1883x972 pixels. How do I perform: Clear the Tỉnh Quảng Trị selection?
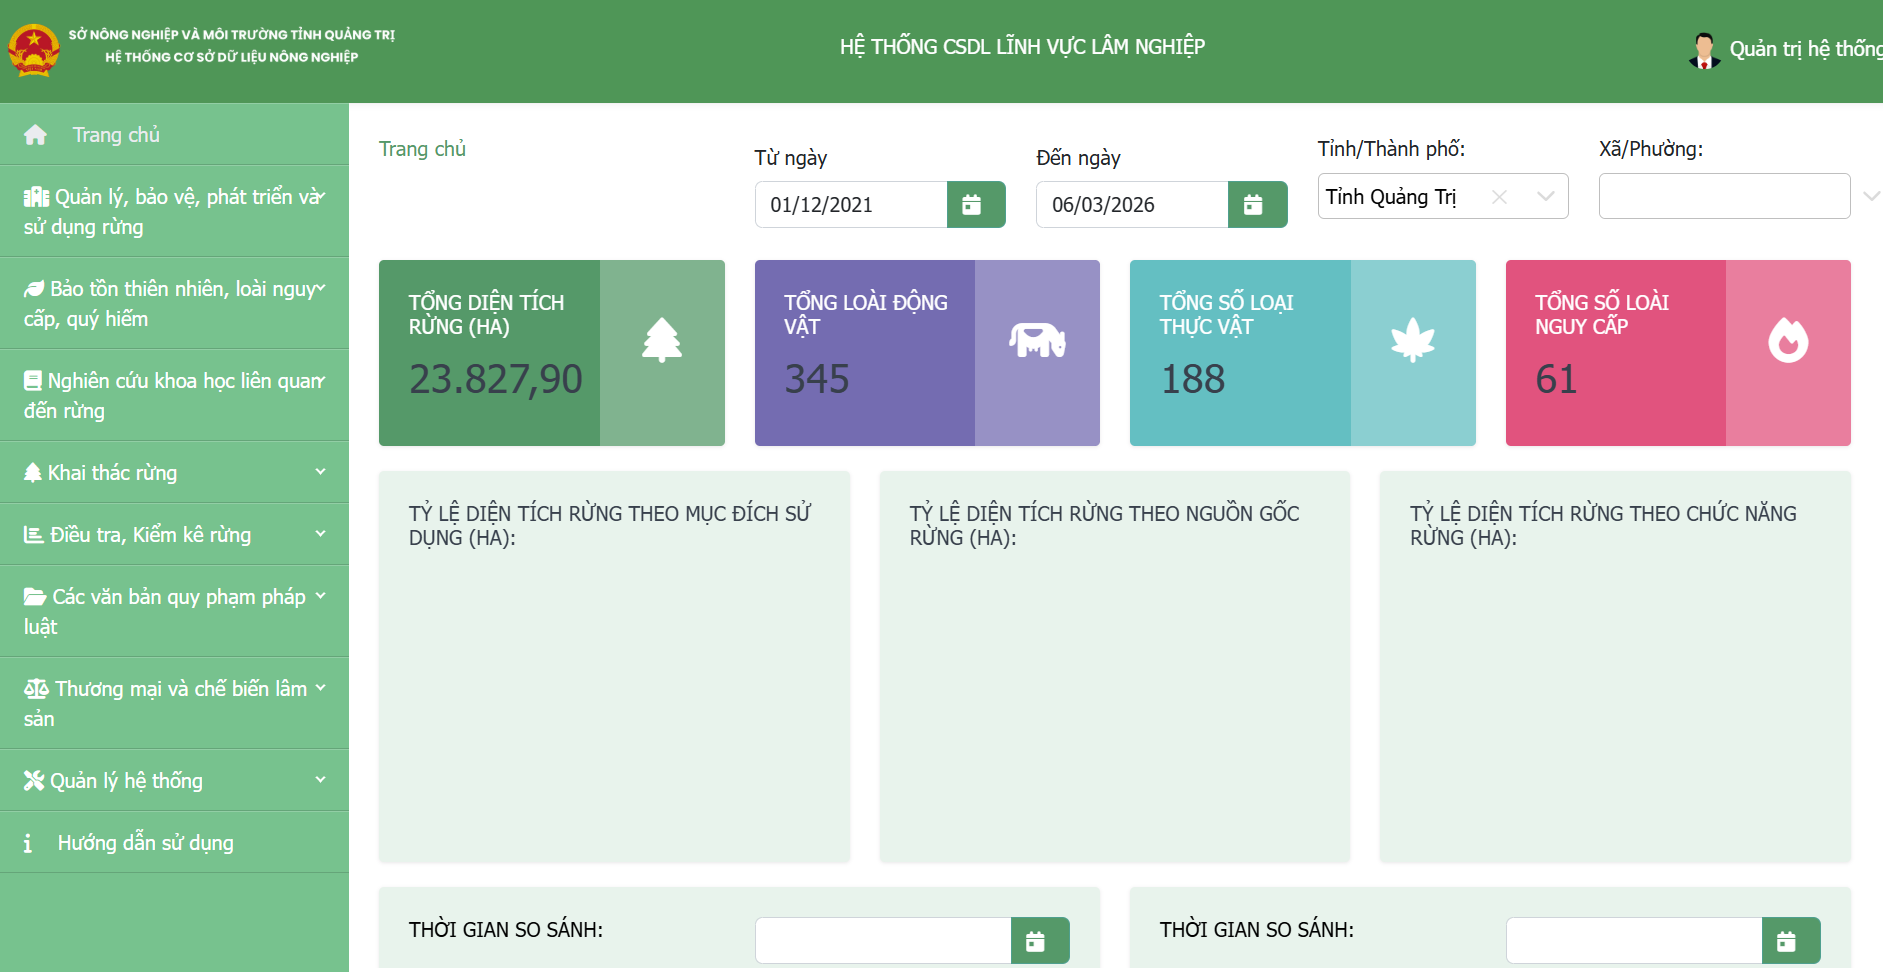click(x=1499, y=197)
